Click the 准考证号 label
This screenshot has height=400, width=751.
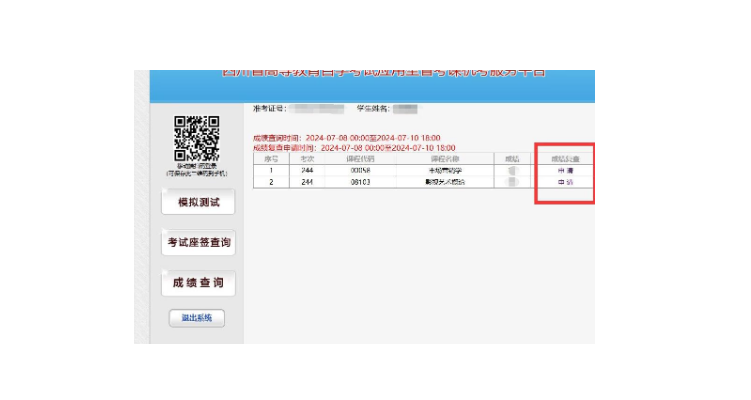pyautogui.click(x=270, y=109)
